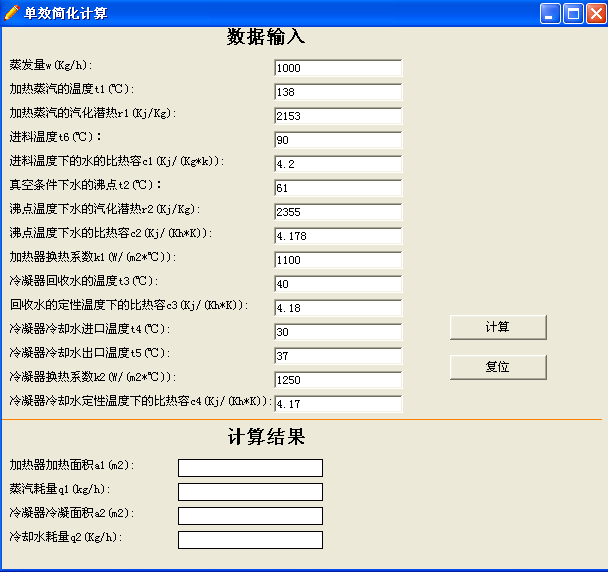Select the 冷凝器冷凝面积a2 result box
608x572 pixels.
[250, 516]
